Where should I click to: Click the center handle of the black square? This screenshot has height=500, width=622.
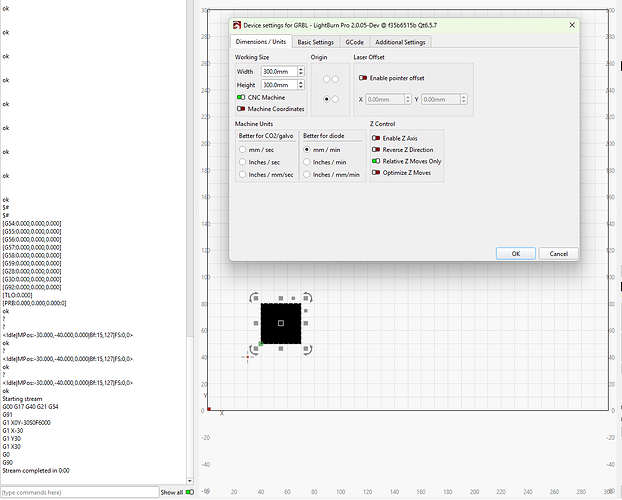(281, 324)
